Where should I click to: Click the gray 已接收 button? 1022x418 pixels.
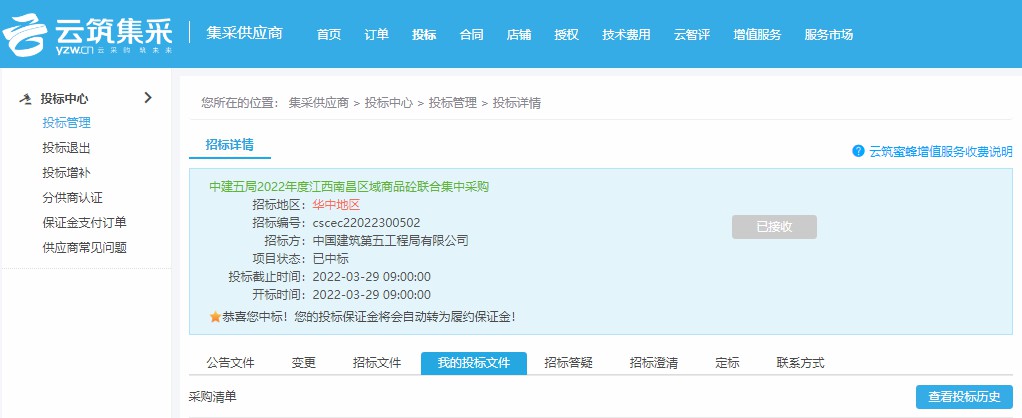(774, 227)
